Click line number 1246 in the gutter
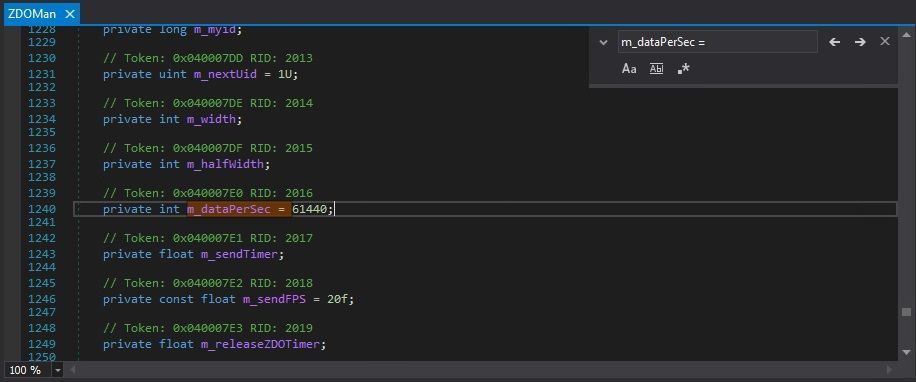This screenshot has height=382, width=916. click(x=41, y=299)
